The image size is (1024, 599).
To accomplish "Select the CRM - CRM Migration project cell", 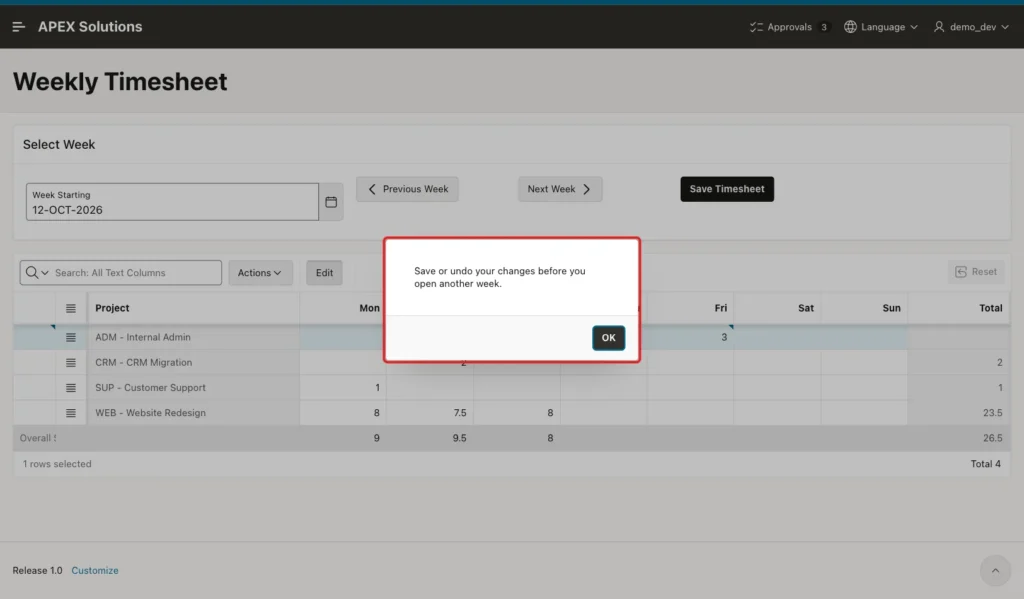I will click(193, 363).
